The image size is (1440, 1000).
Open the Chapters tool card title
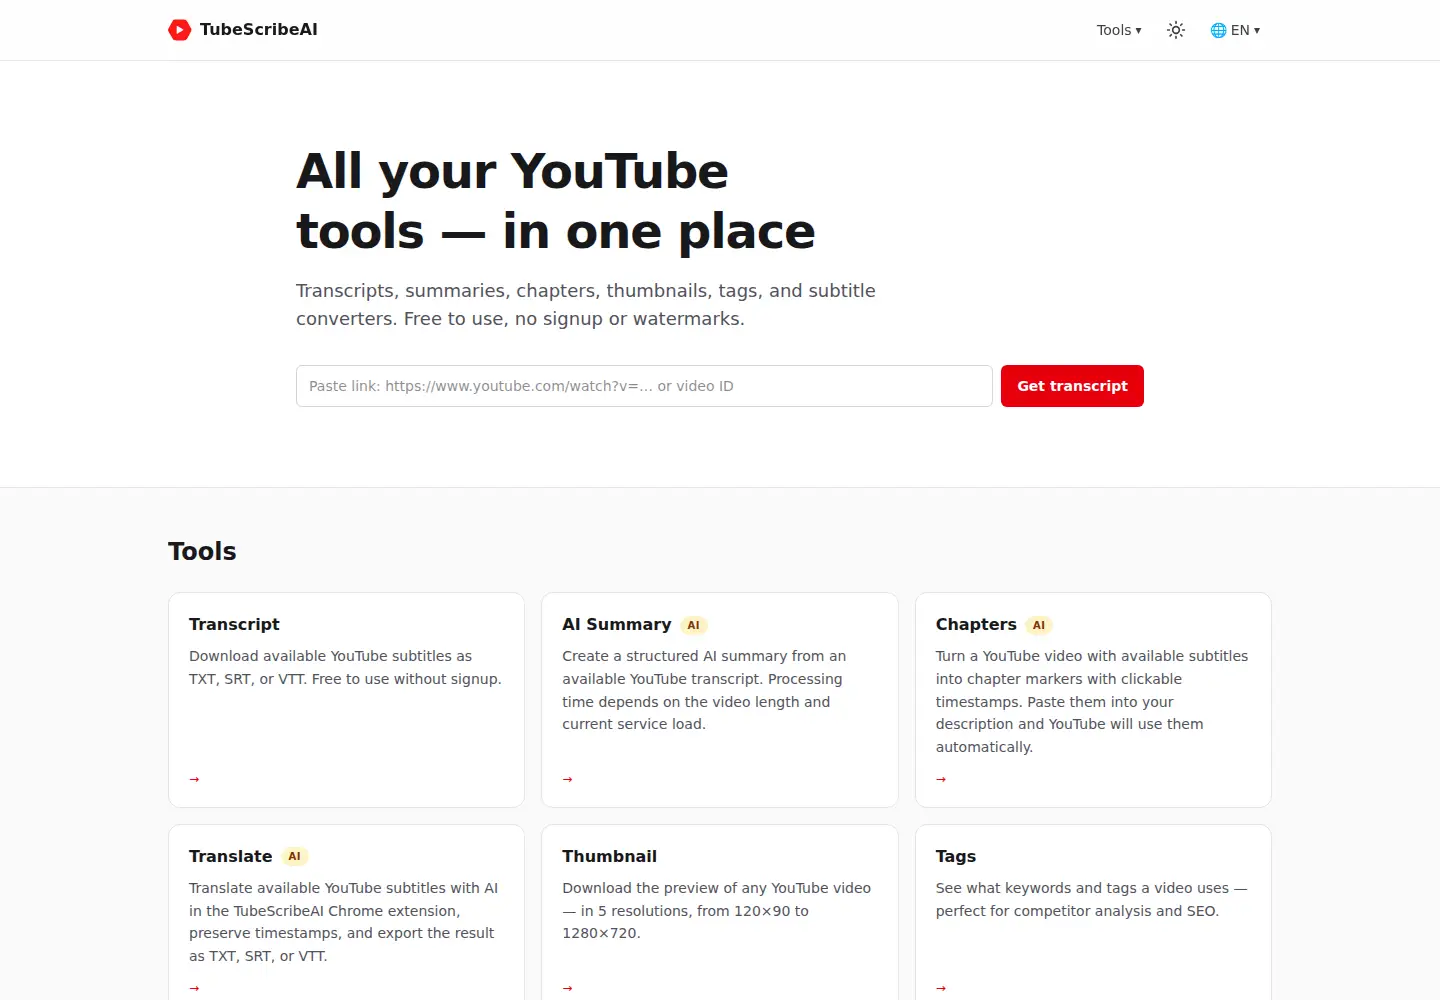pyautogui.click(x=976, y=624)
